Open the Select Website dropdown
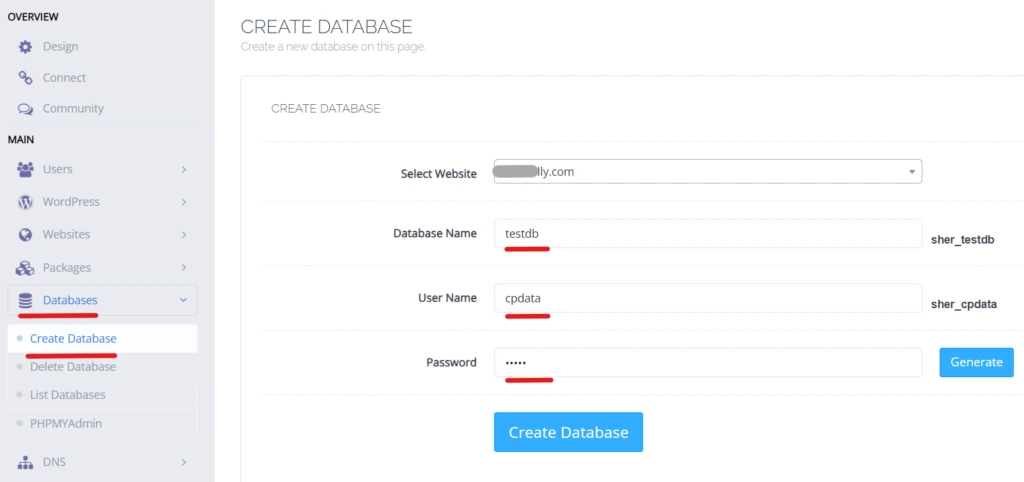This screenshot has height=482, width=1024. (x=707, y=172)
